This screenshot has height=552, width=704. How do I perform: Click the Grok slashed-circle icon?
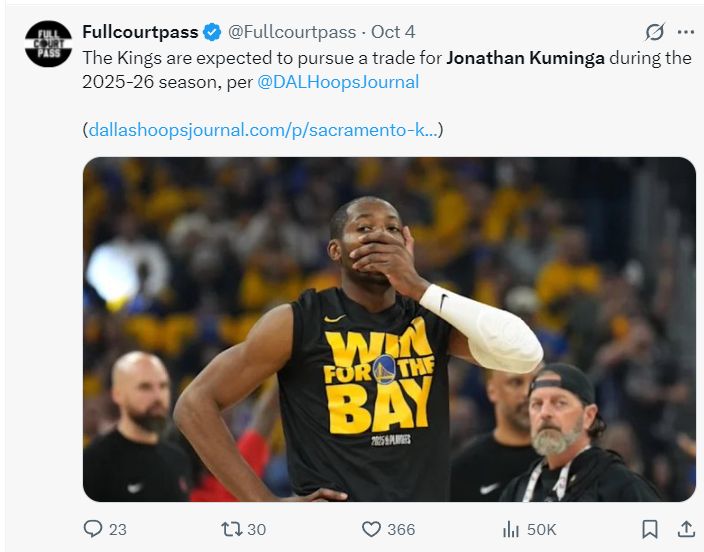pos(655,32)
